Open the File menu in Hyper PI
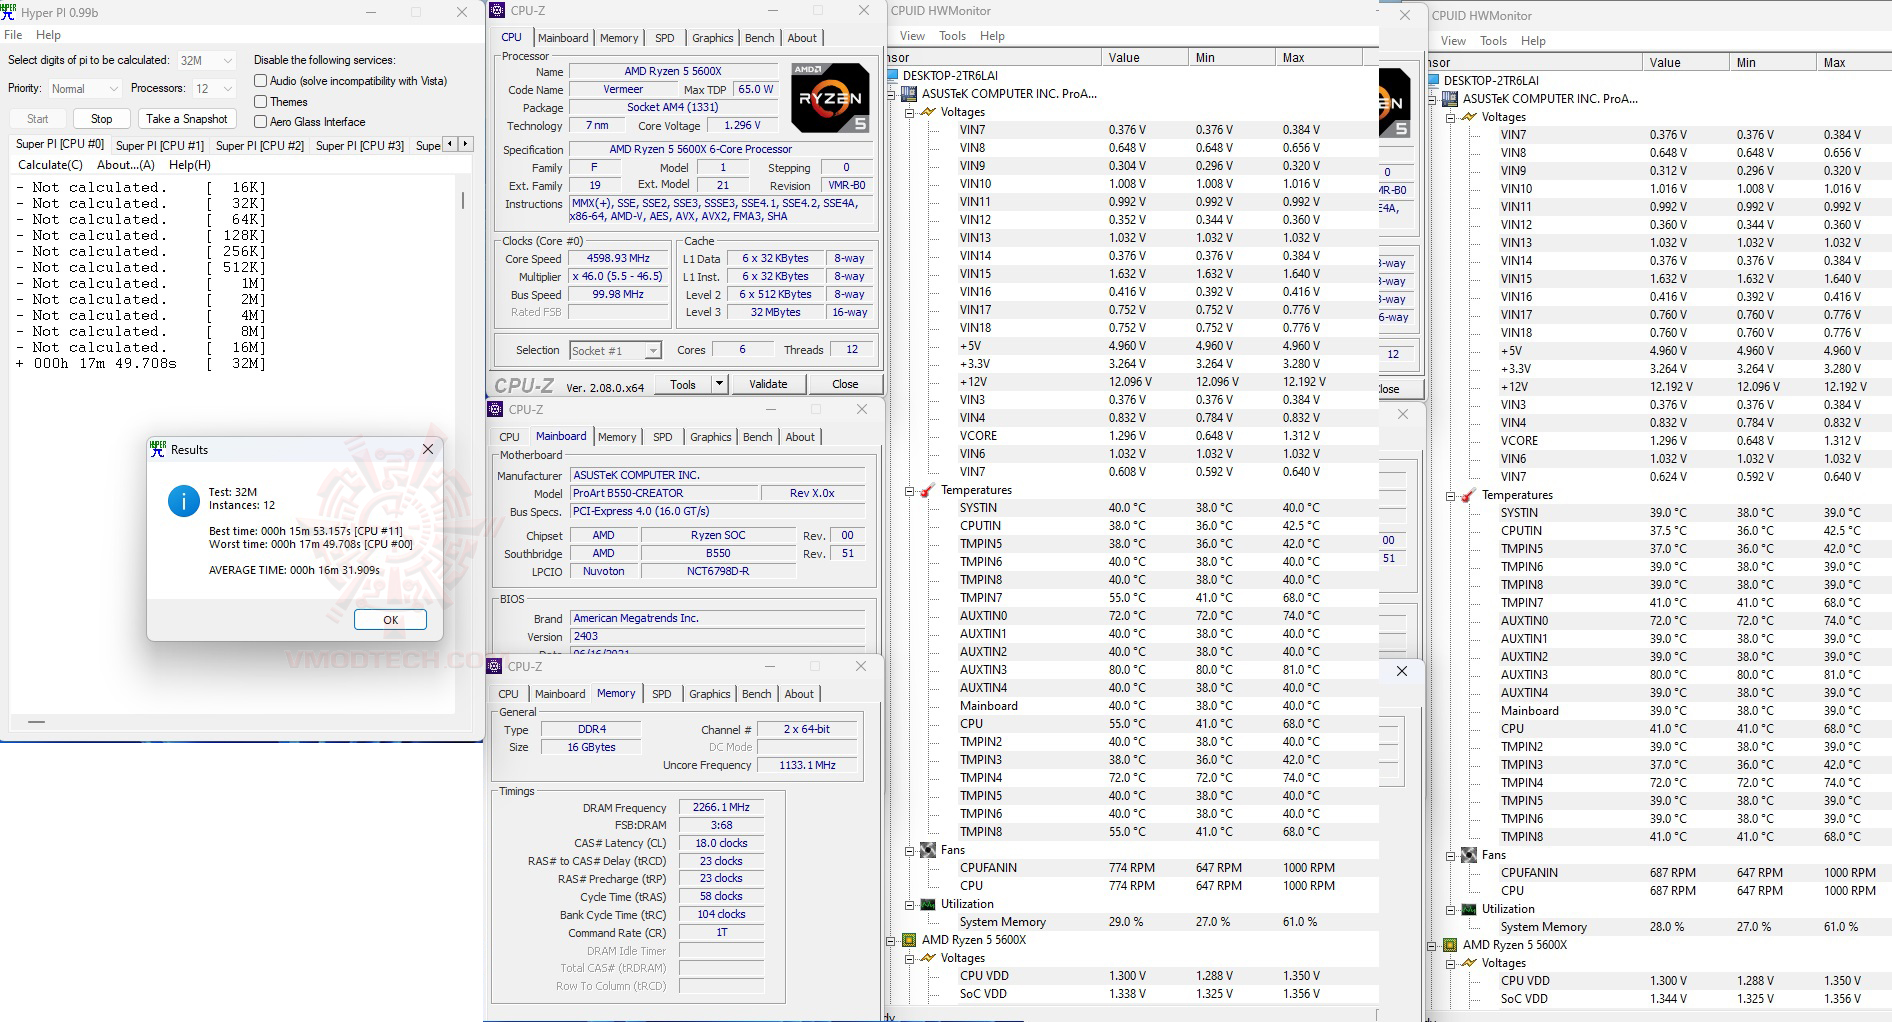The width and height of the screenshot is (1892, 1022). pos(13,35)
